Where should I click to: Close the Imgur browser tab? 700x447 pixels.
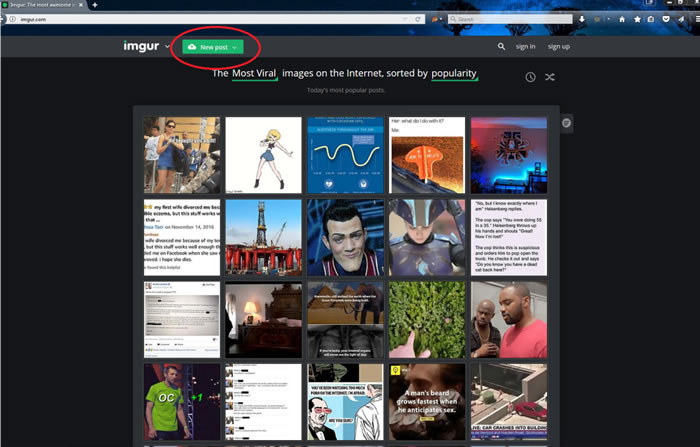pyautogui.click(x=81, y=5)
